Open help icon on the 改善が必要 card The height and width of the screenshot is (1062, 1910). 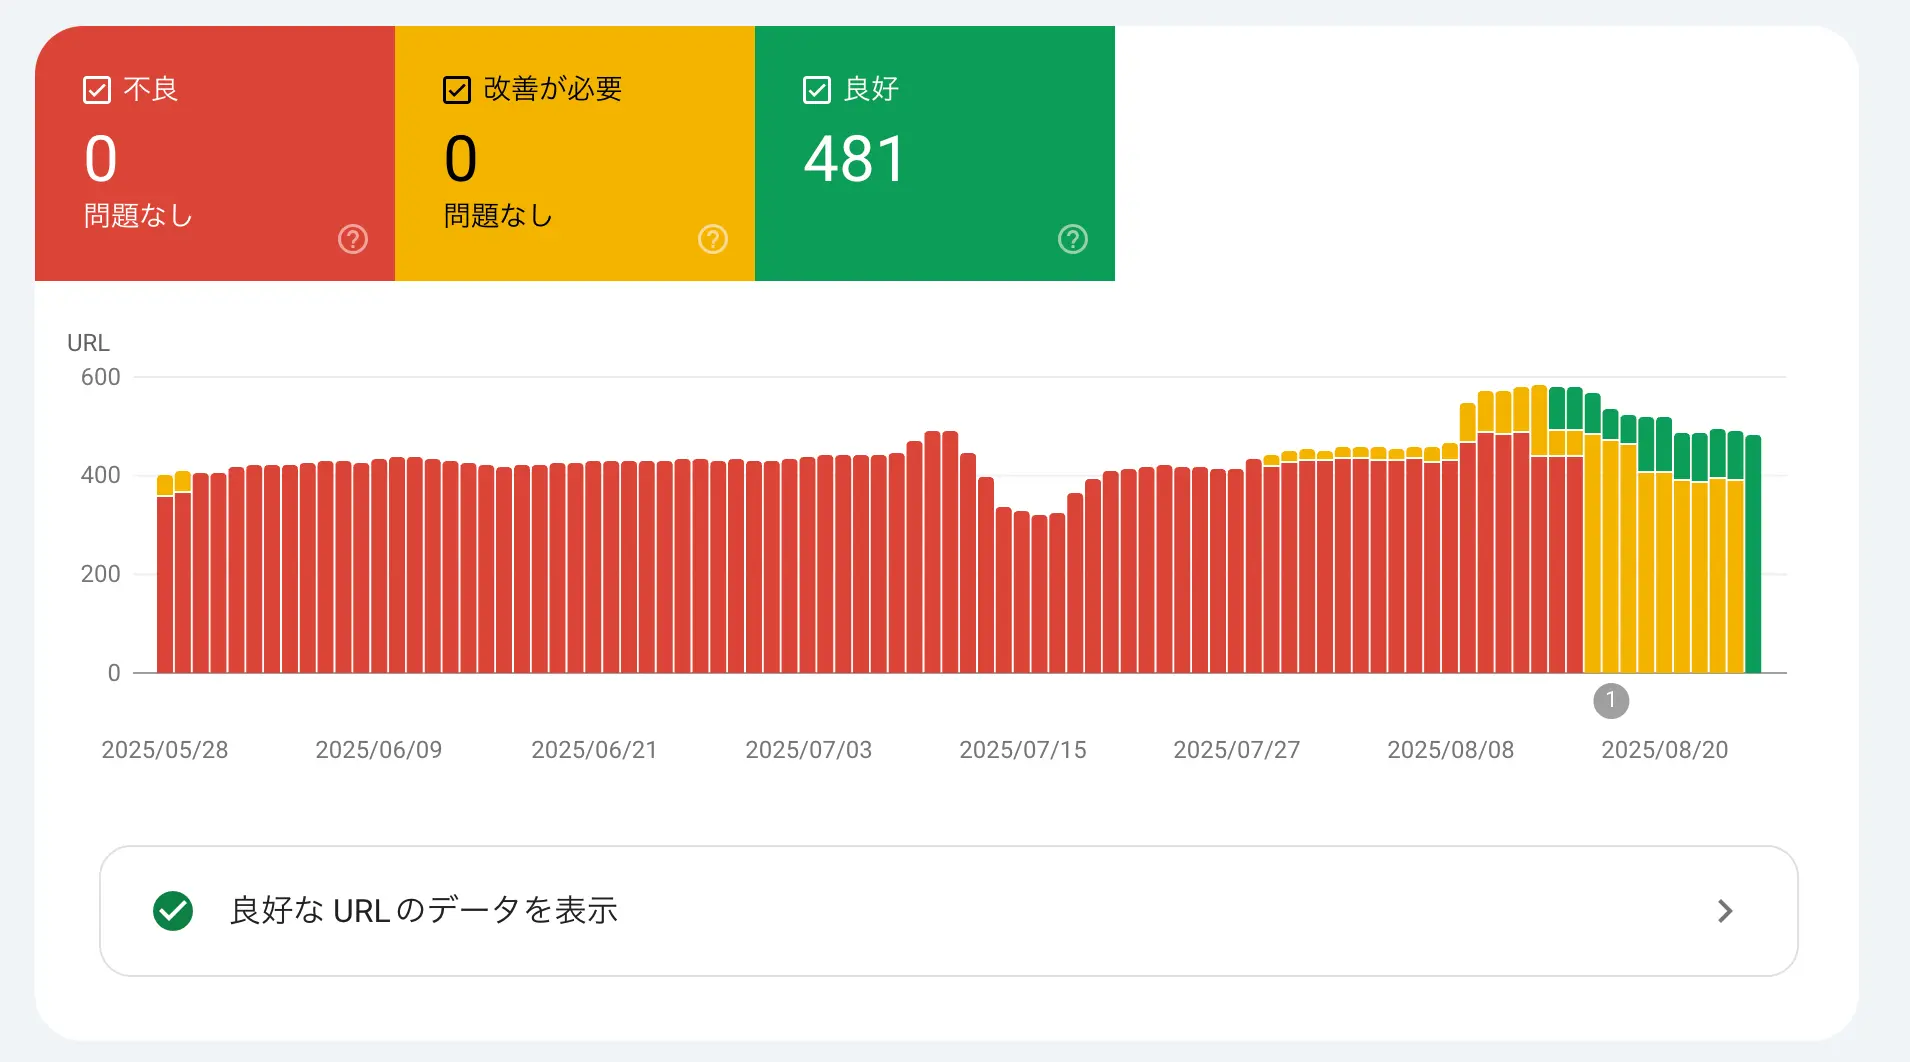tap(713, 239)
